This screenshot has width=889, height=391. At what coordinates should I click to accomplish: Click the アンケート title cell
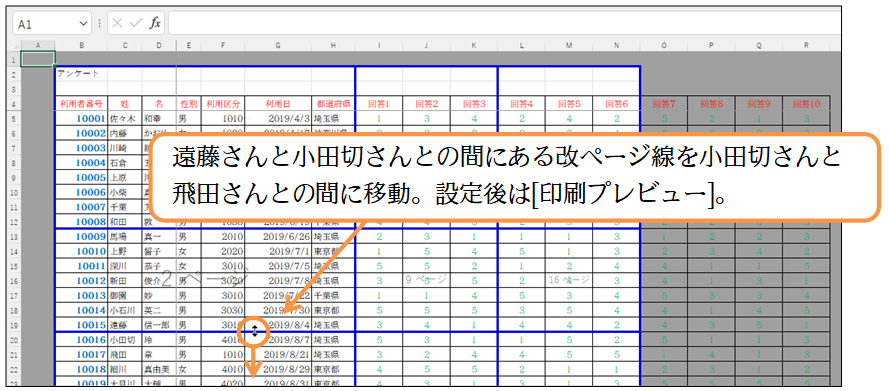pos(82,74)
